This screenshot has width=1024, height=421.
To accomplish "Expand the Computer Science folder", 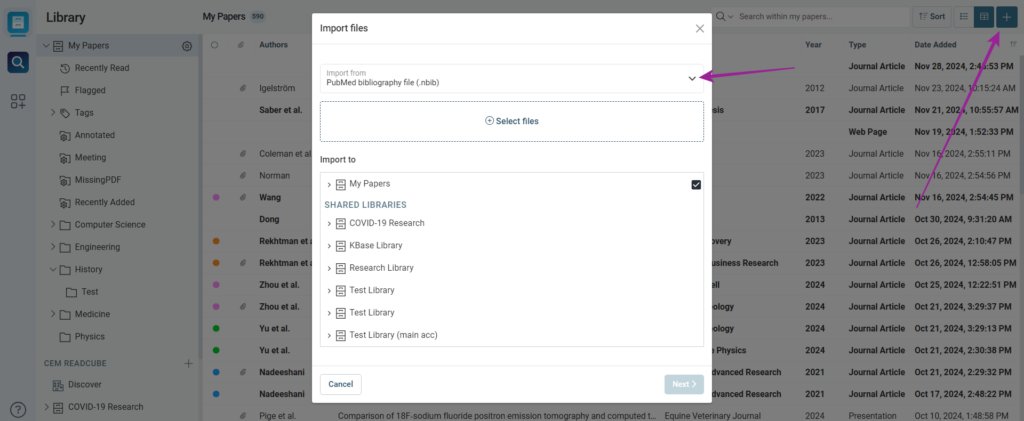I will (x=54, y=224).
